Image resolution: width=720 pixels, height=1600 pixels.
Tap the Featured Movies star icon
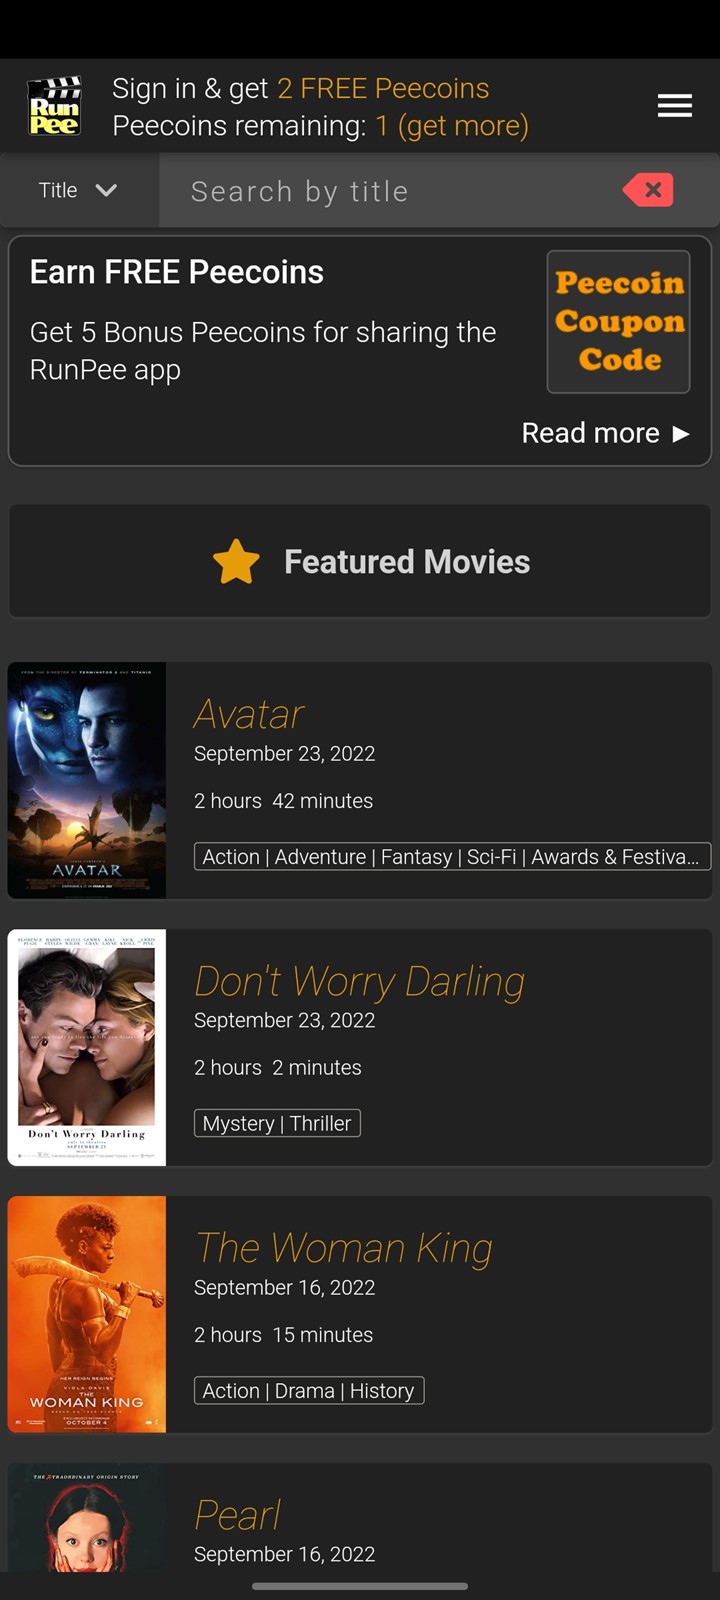236,561
